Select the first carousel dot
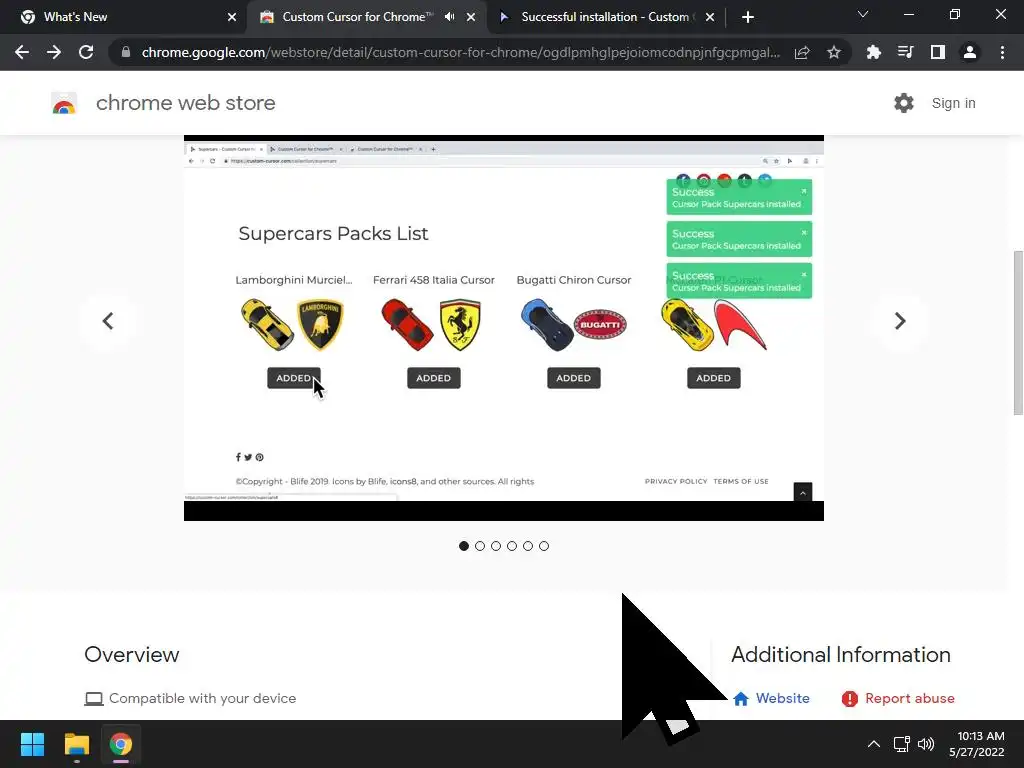The image size is (1024, 768). pyautogui.click(x=464, y=546)
